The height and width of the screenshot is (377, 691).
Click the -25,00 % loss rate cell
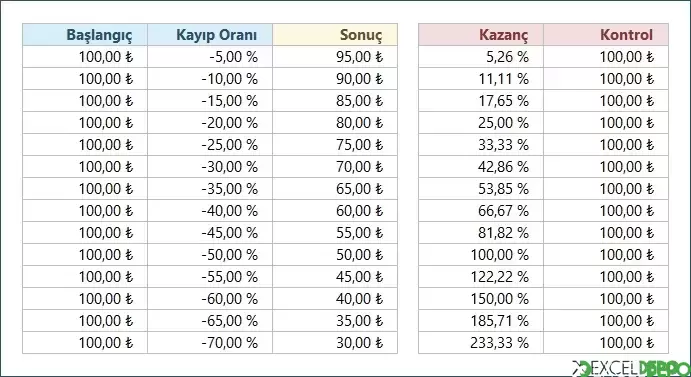[210, 145]
